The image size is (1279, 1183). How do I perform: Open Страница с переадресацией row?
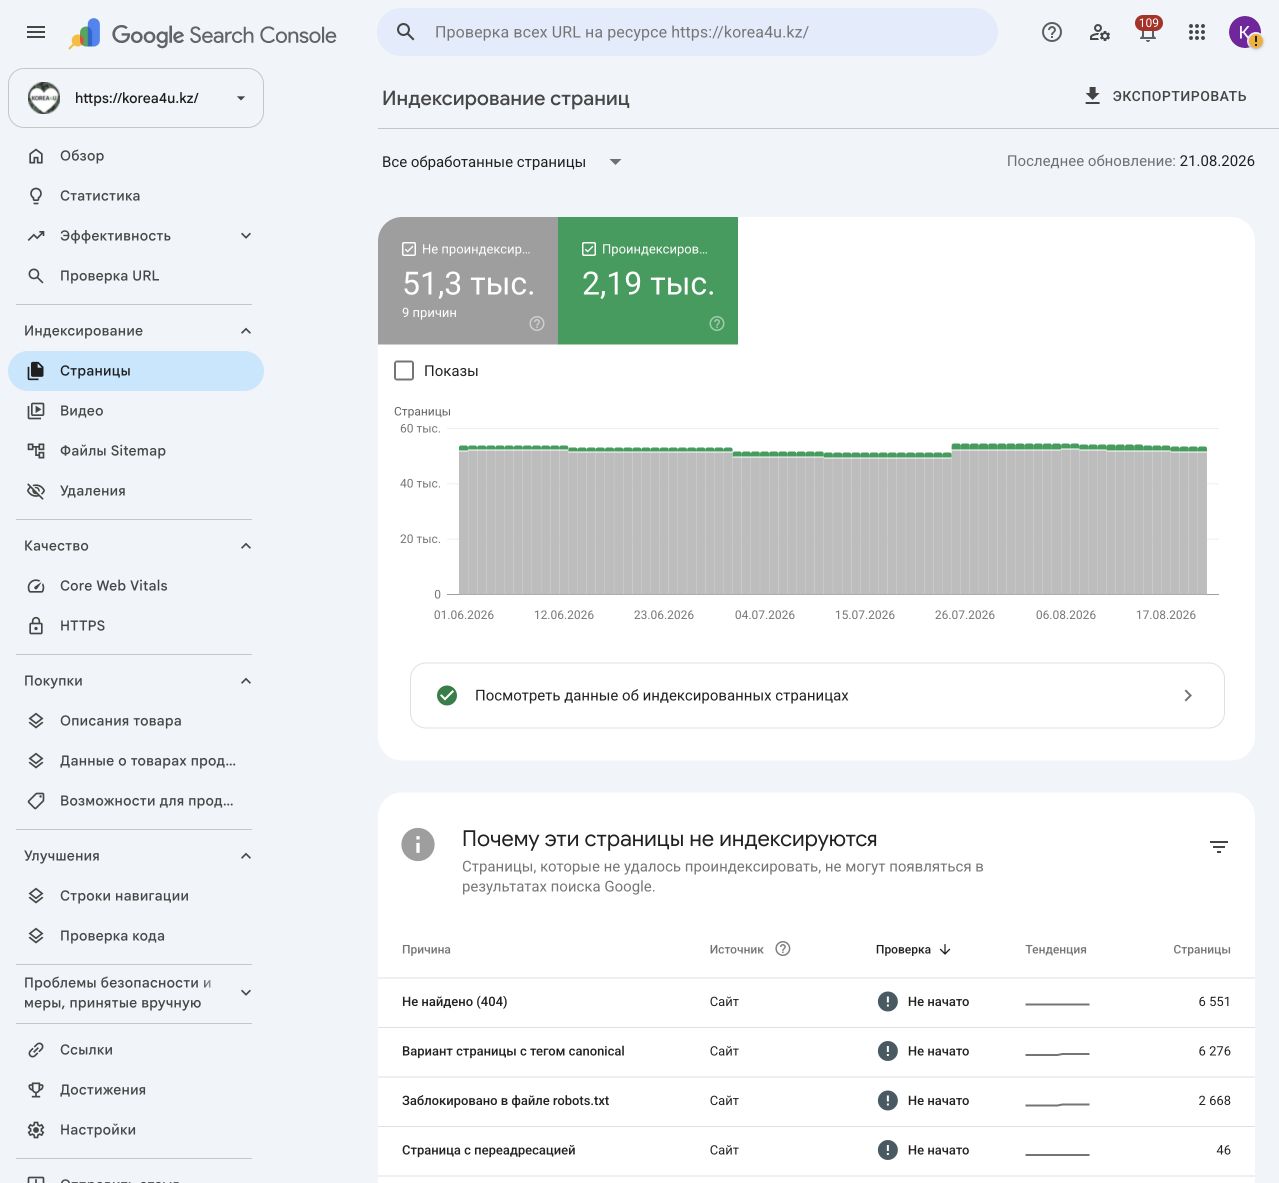click(x=816, y=1151)
